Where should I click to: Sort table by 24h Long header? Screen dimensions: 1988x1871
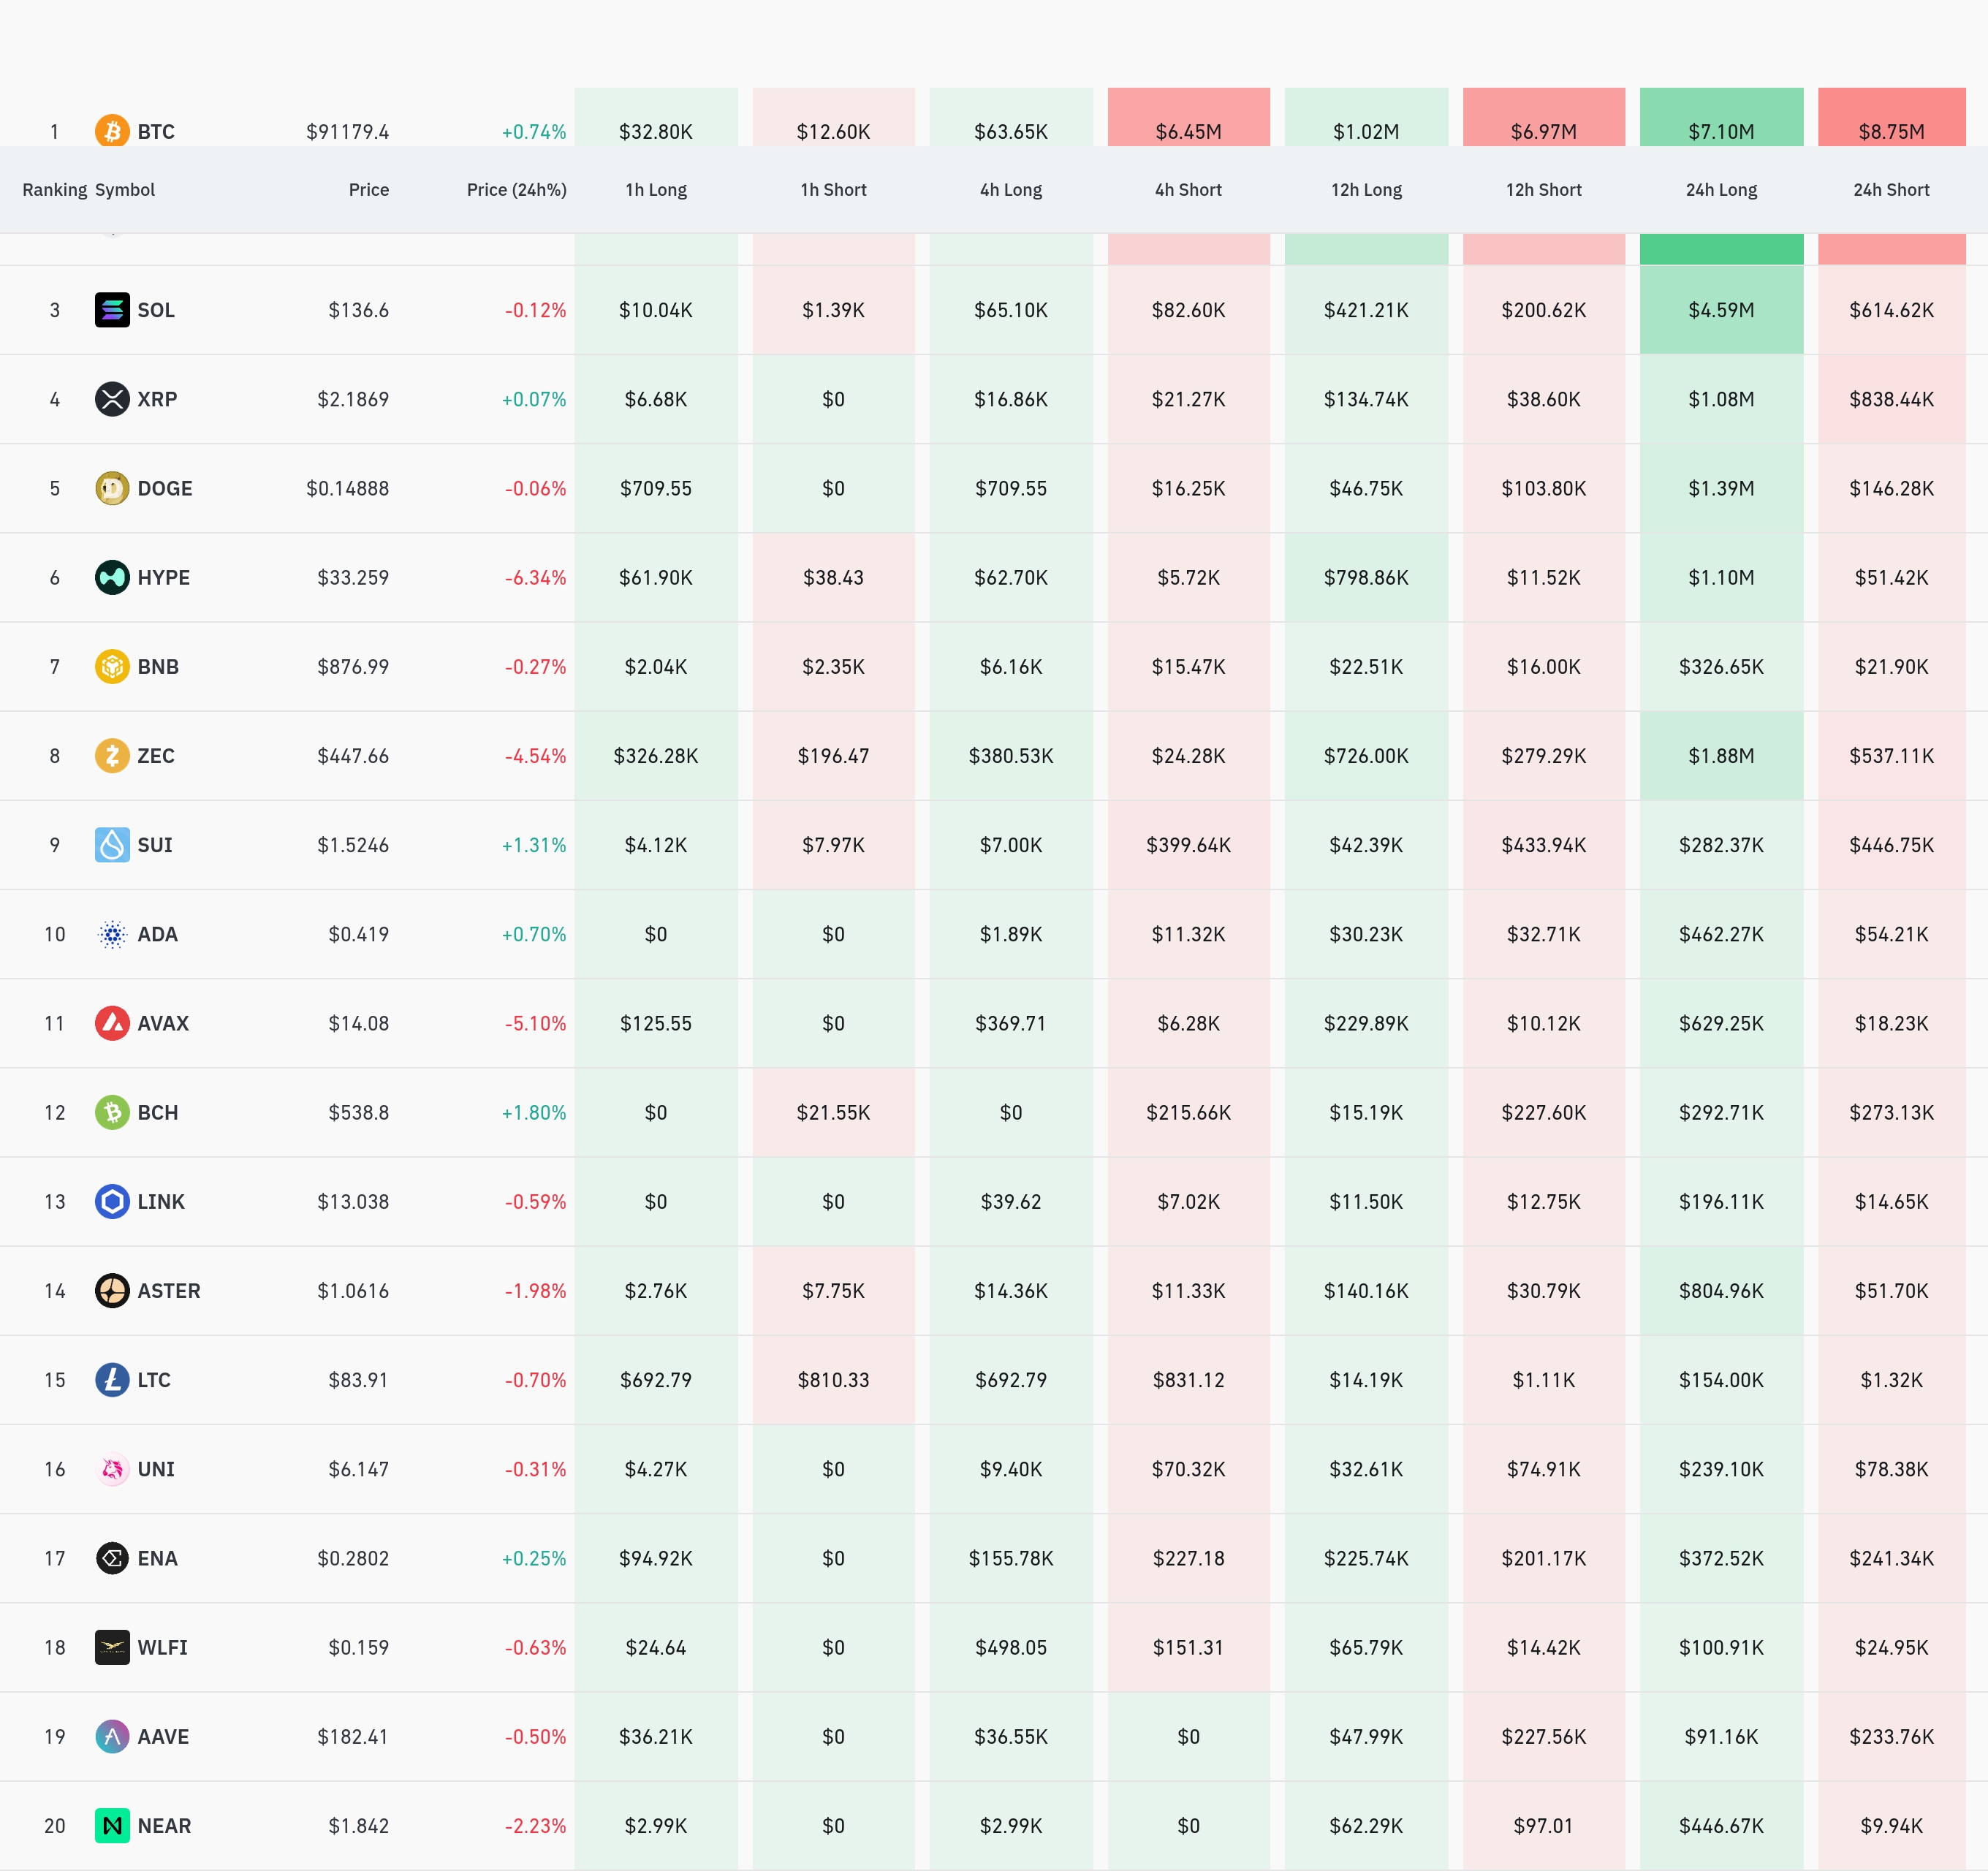tap(1720, 190)
